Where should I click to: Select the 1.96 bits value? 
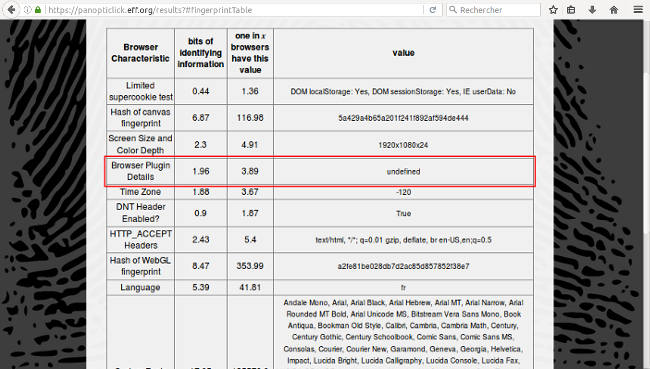point(201,171)
